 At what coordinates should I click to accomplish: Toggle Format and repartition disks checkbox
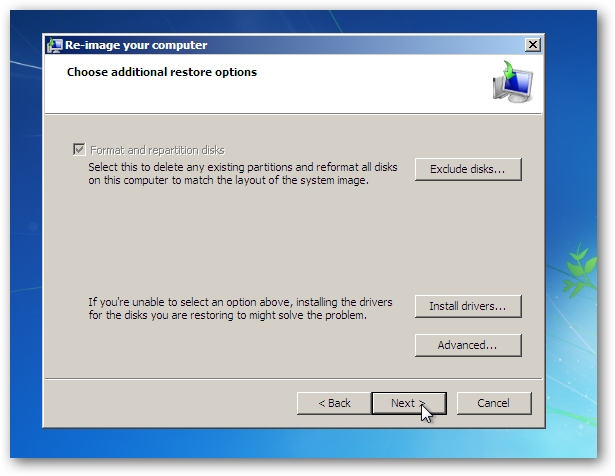click(x=79, y=149)
